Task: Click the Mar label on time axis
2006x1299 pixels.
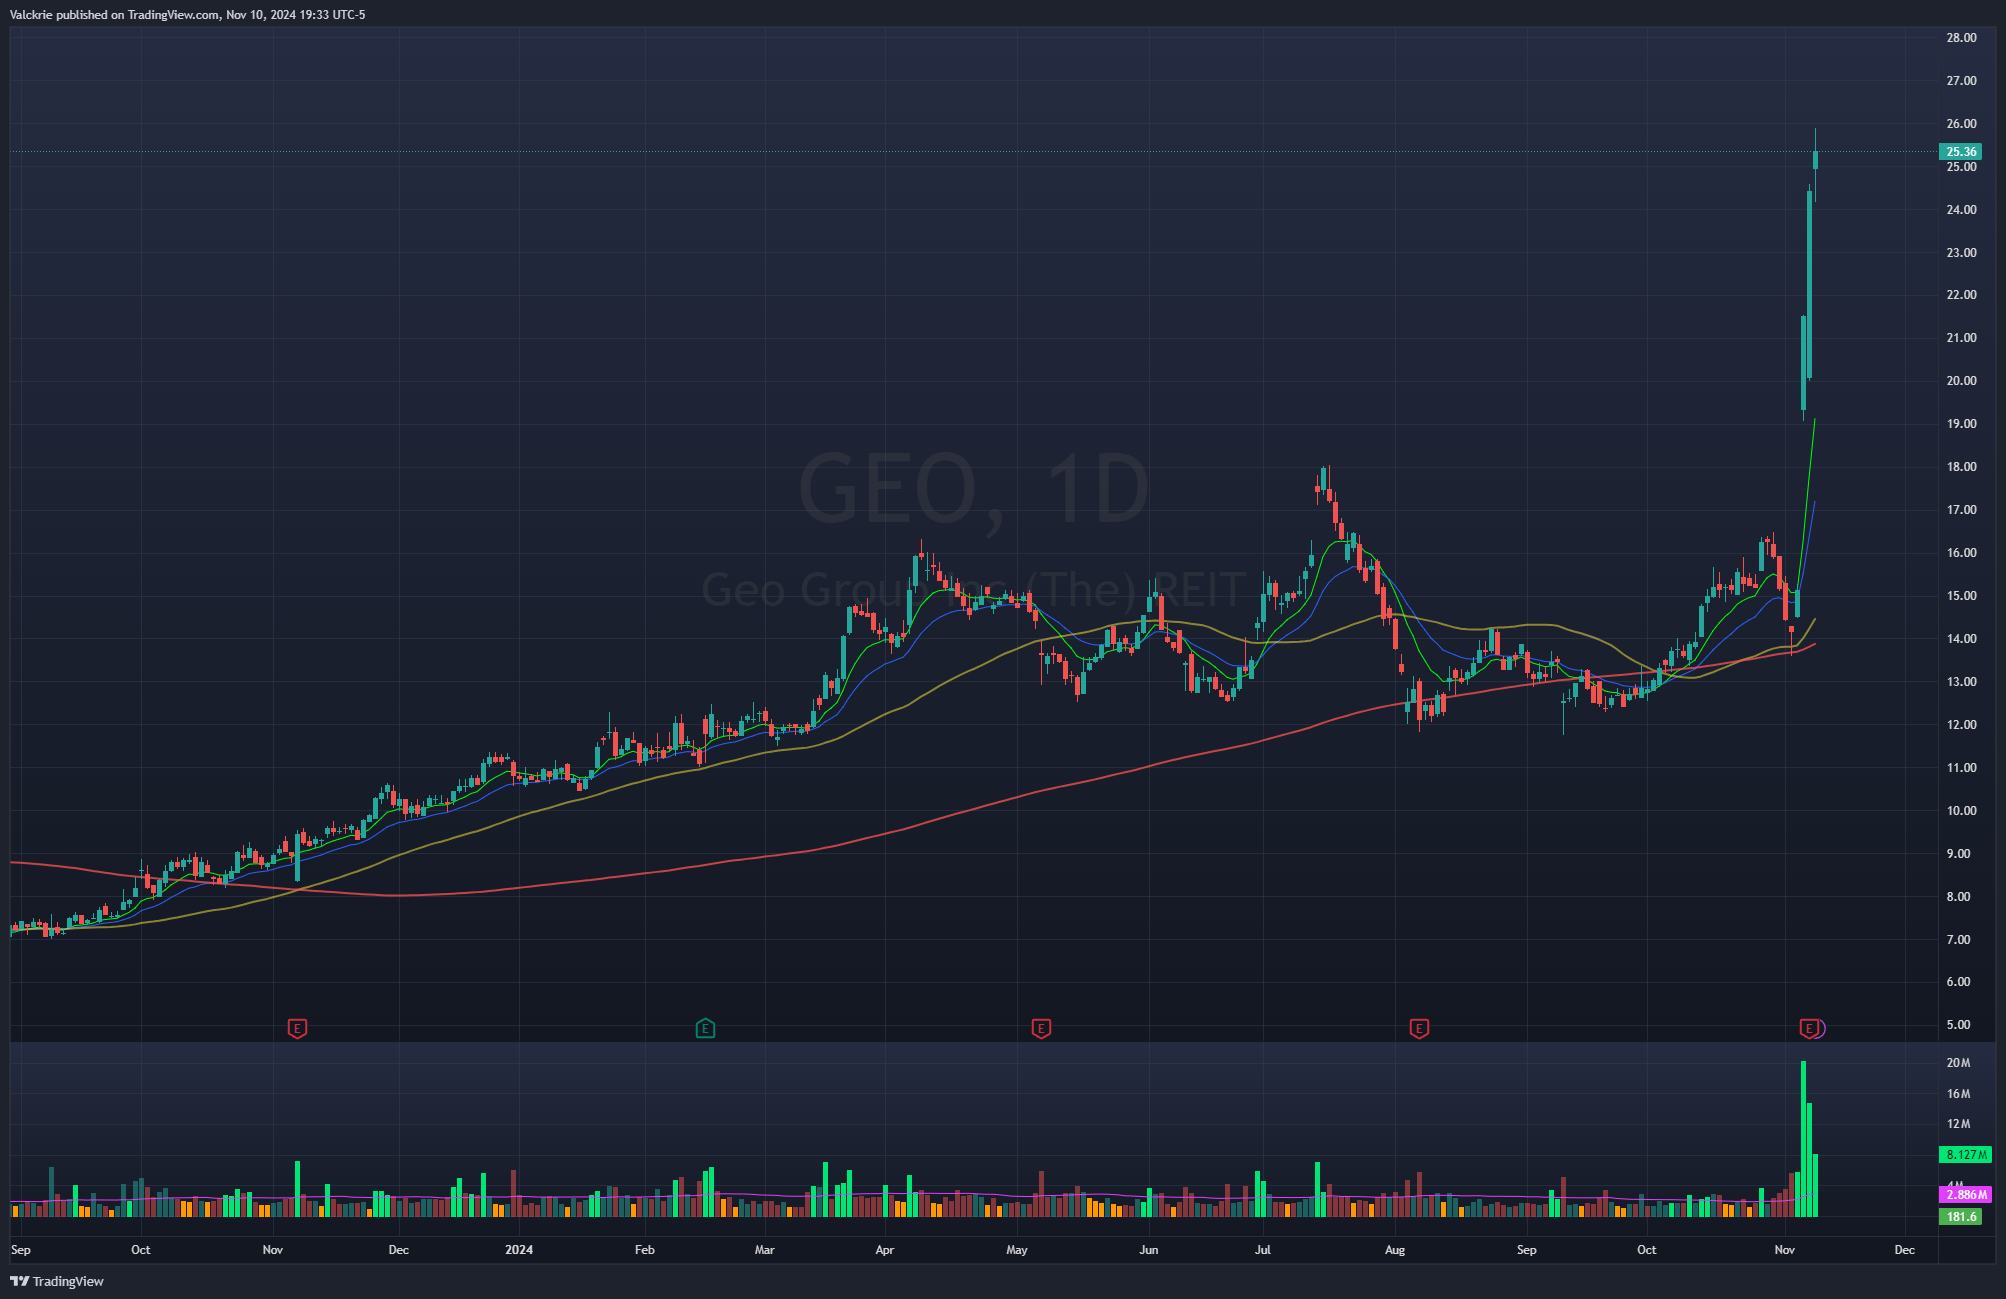Action: point(765,1250)
